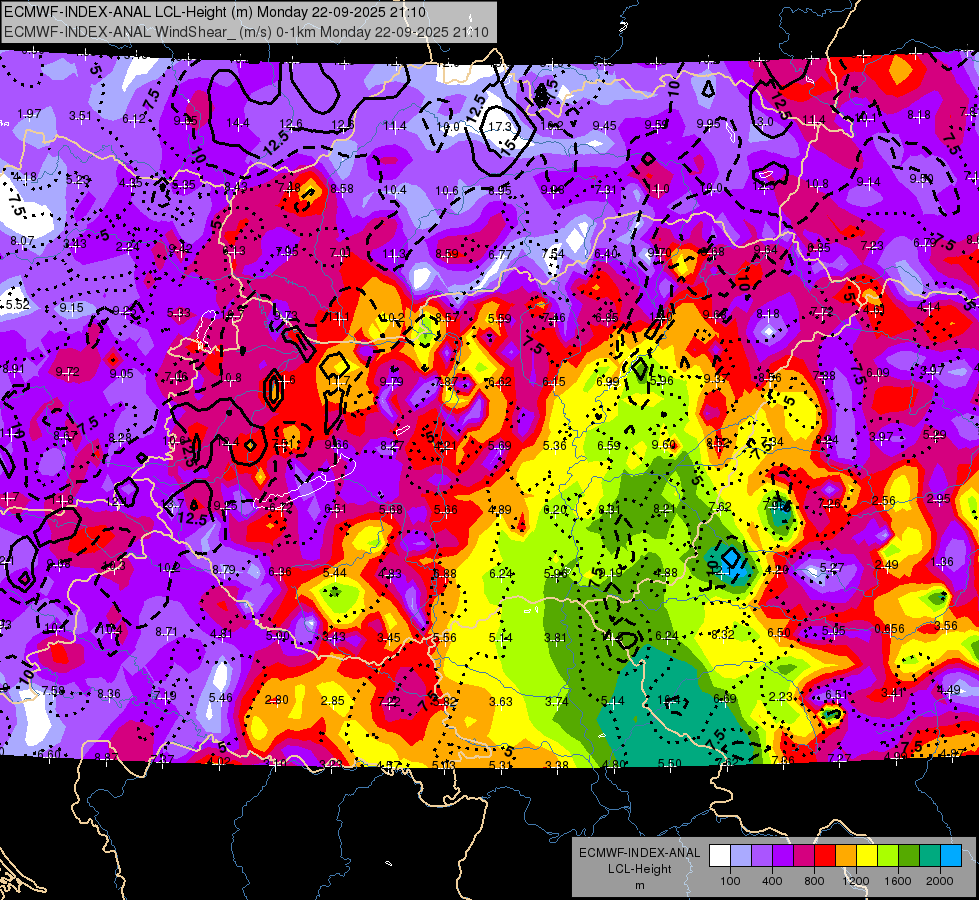This screenshot has width=979, height=900.
Task: Pick the magenta-pink legend swatch
Action: [804, 856]
